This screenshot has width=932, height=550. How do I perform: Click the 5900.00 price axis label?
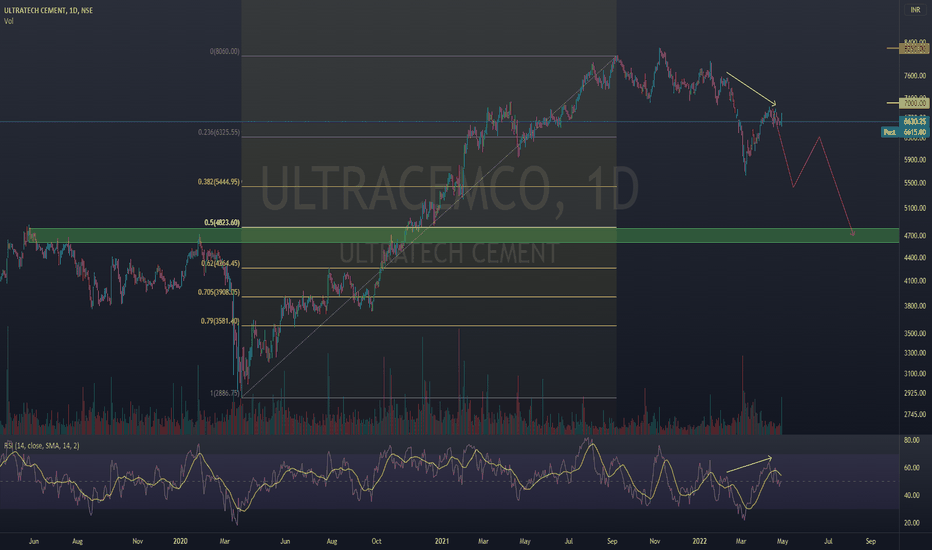click(915, 160)
